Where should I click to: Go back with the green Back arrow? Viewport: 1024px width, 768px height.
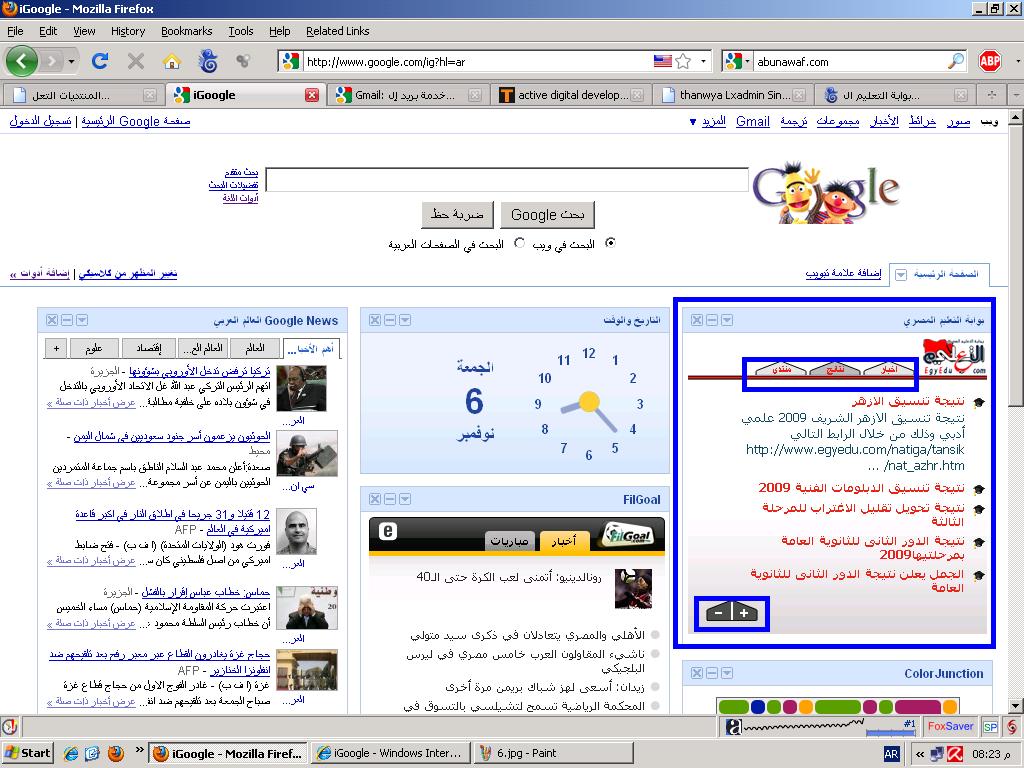pyautogui.click(x=22, y=61)
